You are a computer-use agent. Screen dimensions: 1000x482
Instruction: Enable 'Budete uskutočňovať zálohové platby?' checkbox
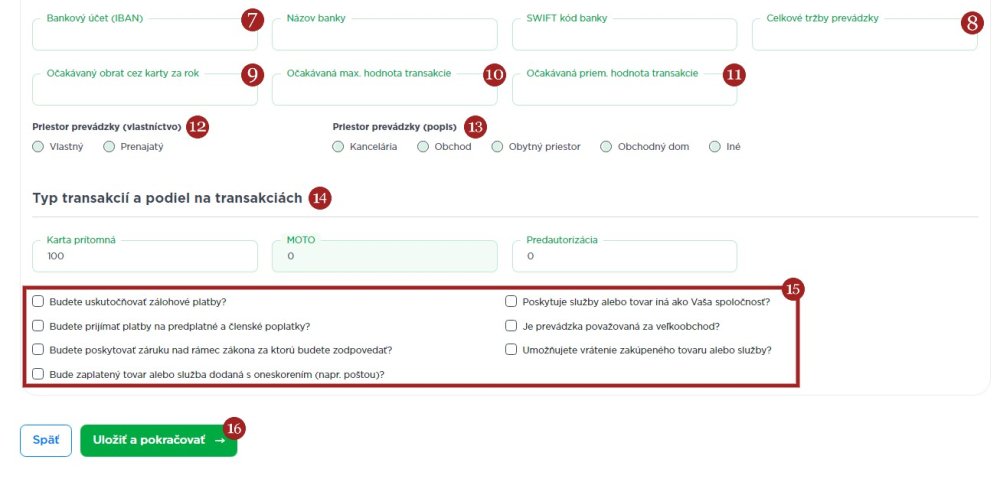pos(38,301)
